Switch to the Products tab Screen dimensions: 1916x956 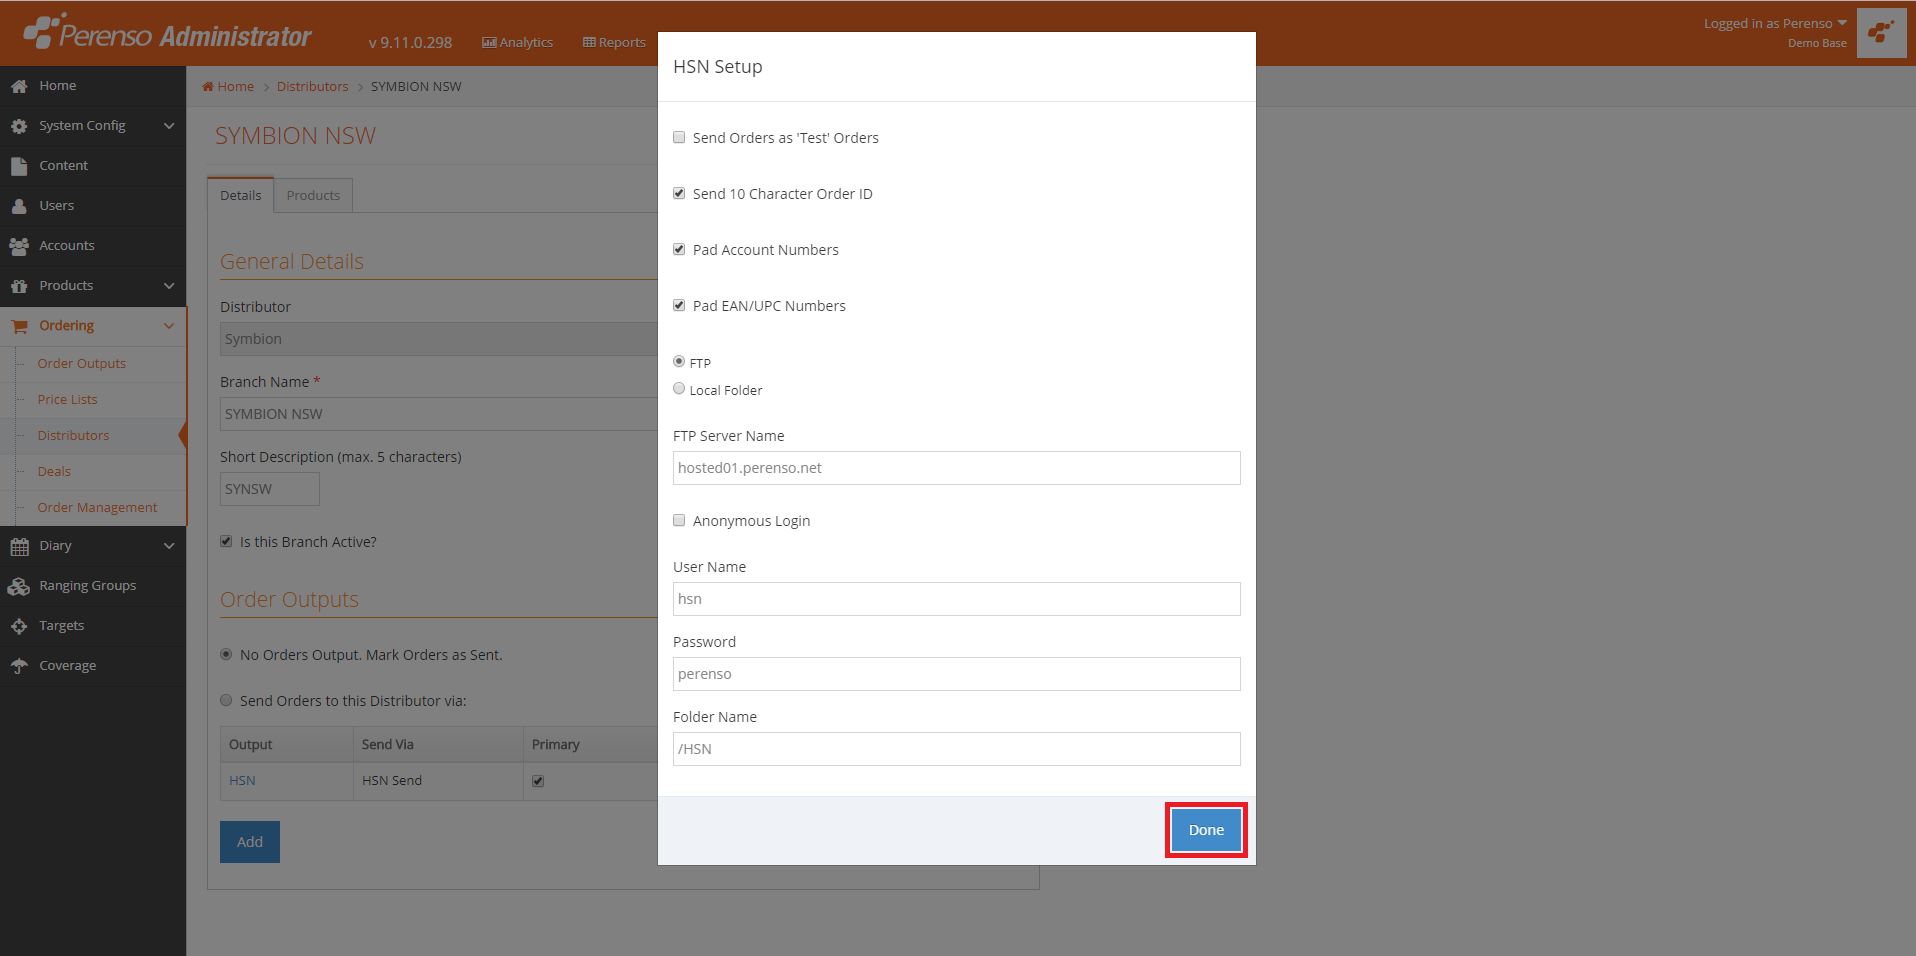[313, 195]
